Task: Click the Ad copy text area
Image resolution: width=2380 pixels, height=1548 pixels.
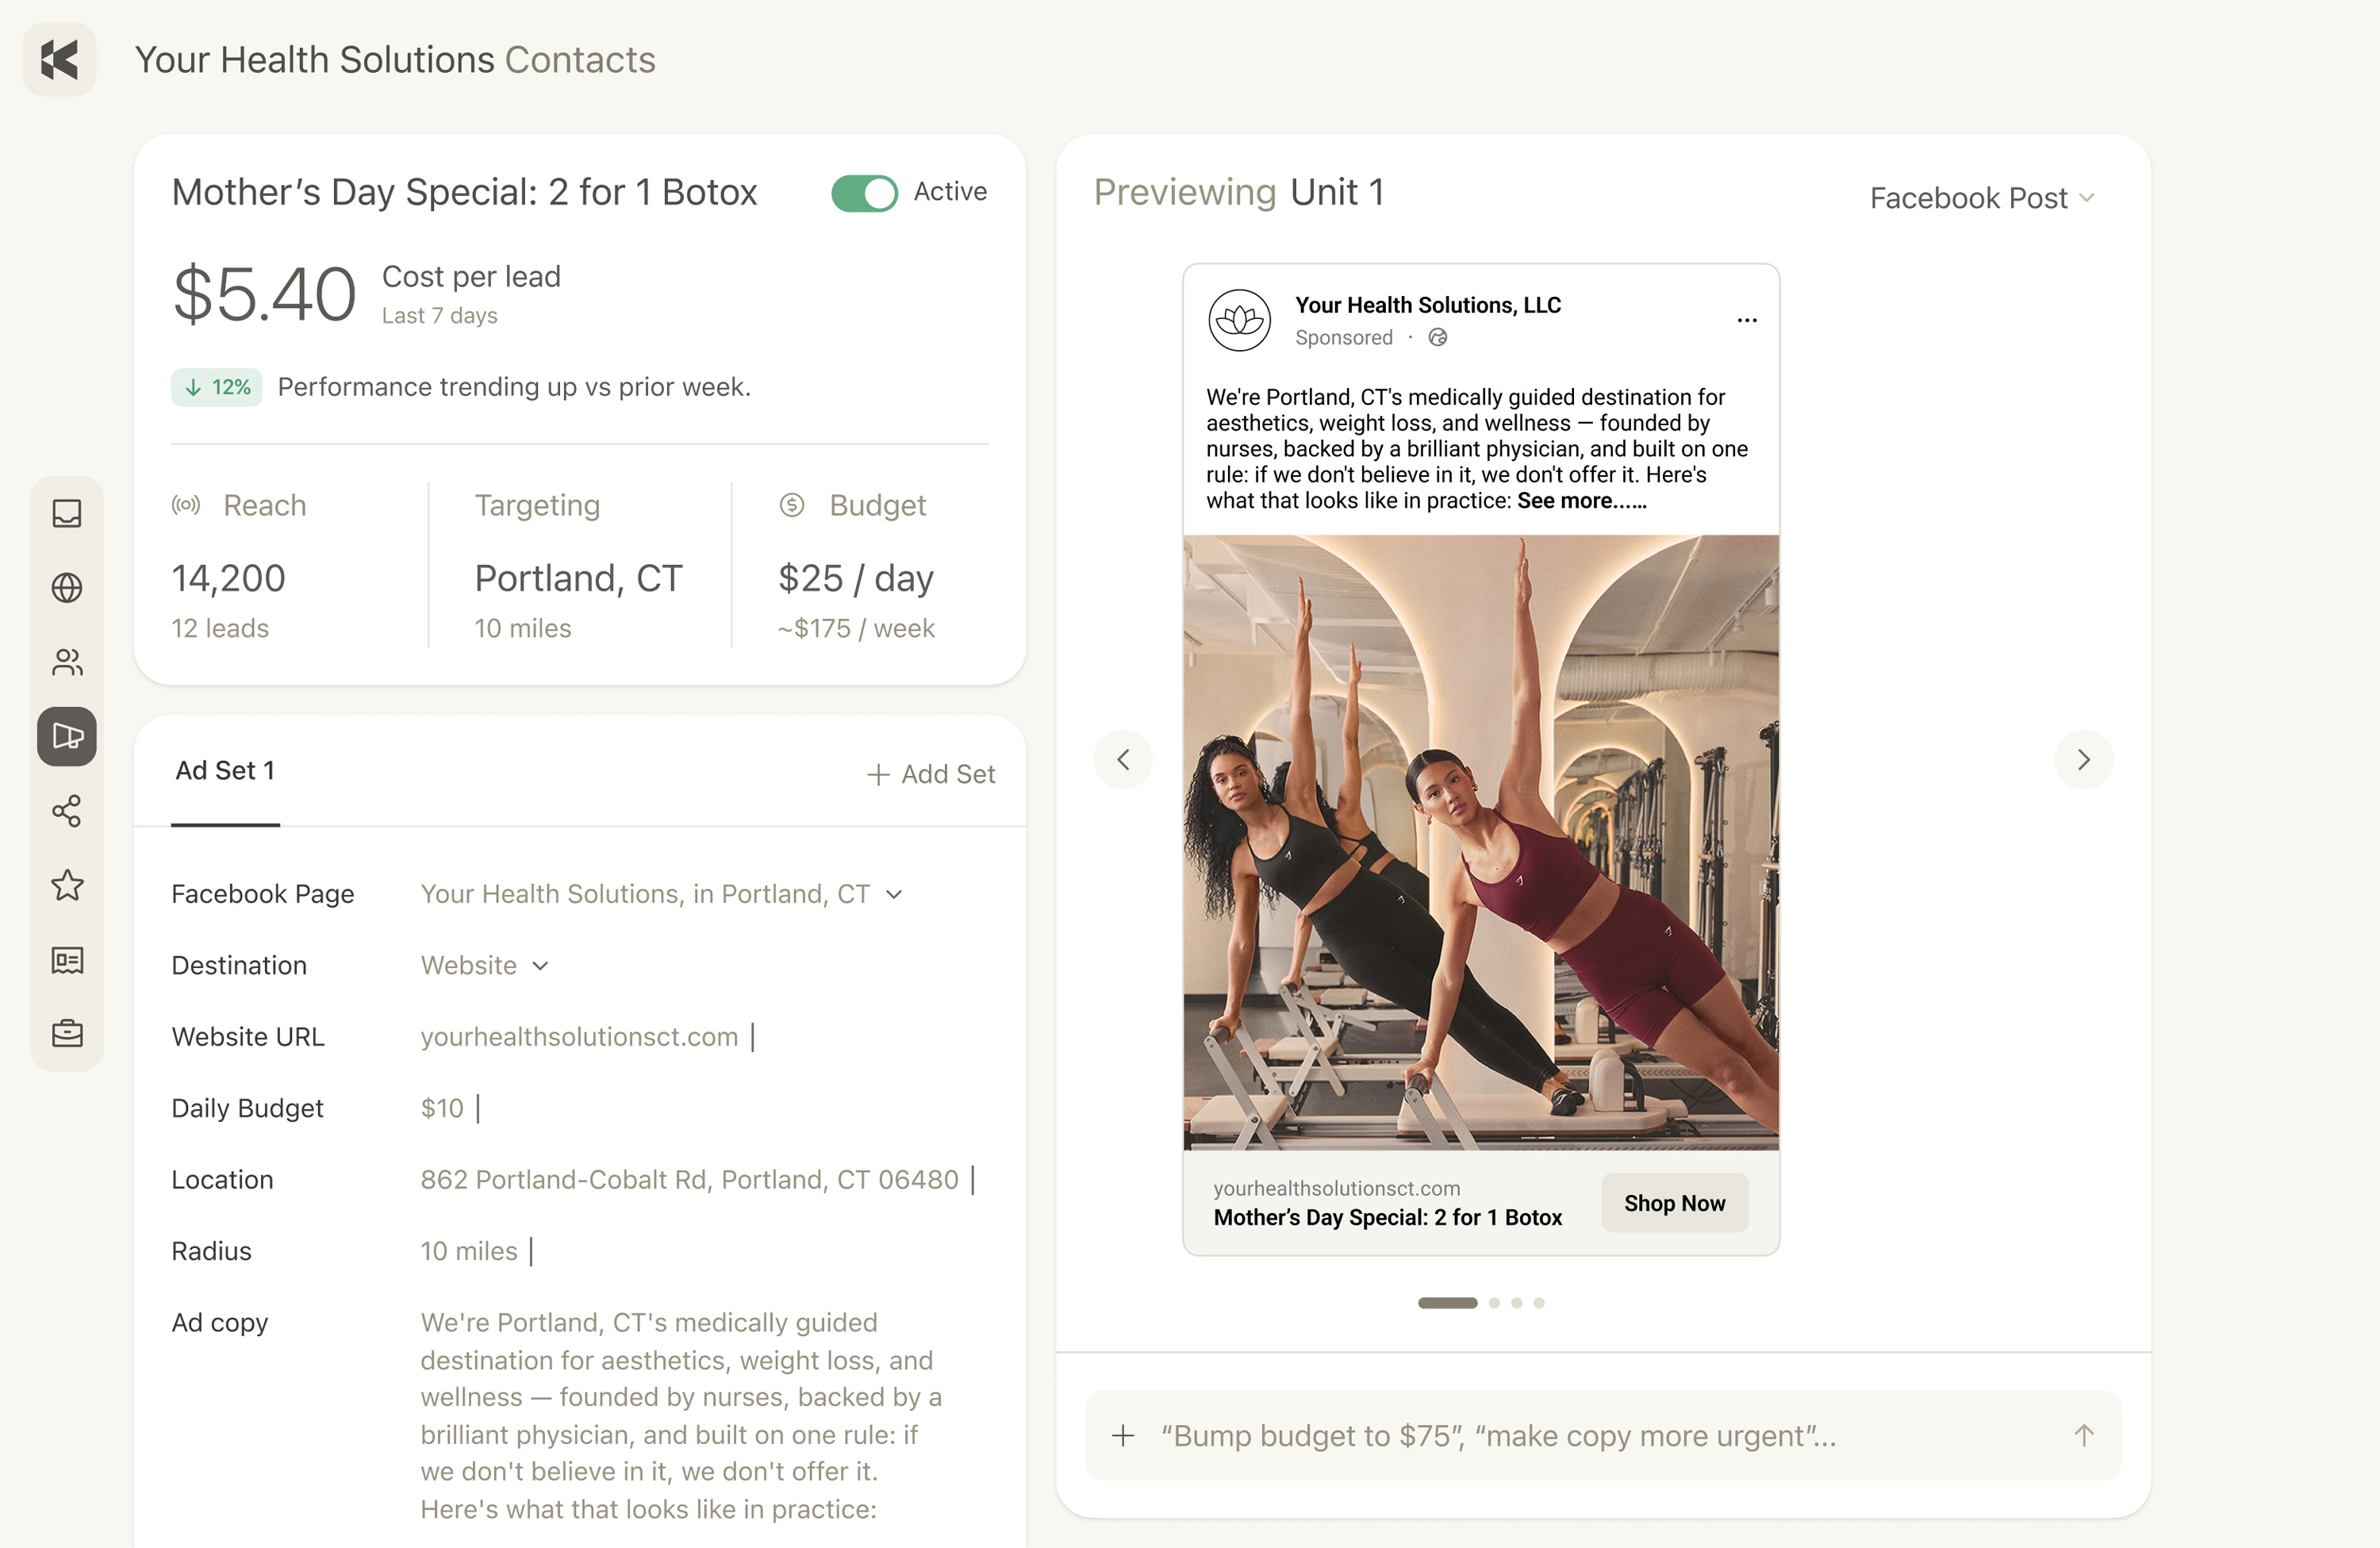Action: [682, 1416]
